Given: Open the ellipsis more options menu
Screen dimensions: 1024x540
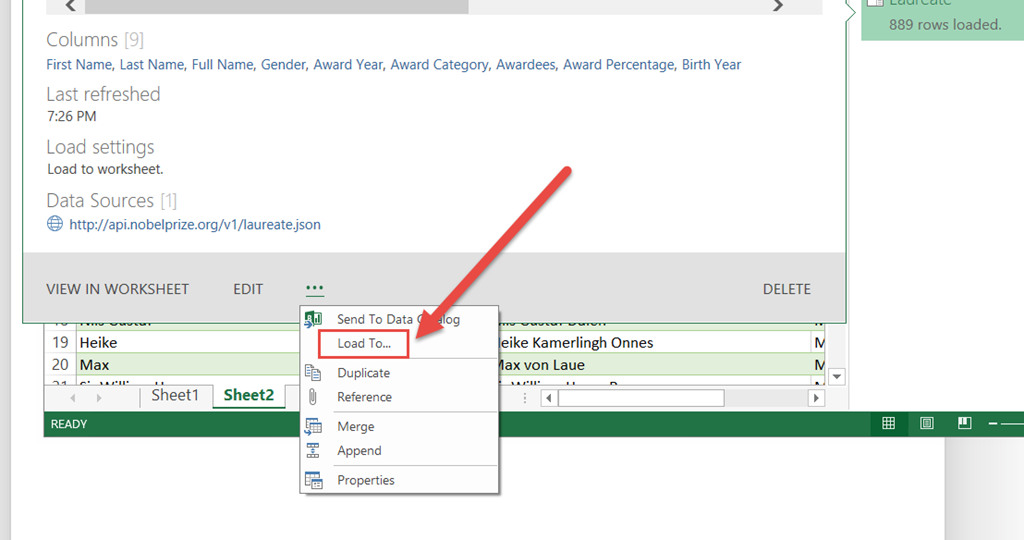Looking at the screenshot, I should coord(315,289).
